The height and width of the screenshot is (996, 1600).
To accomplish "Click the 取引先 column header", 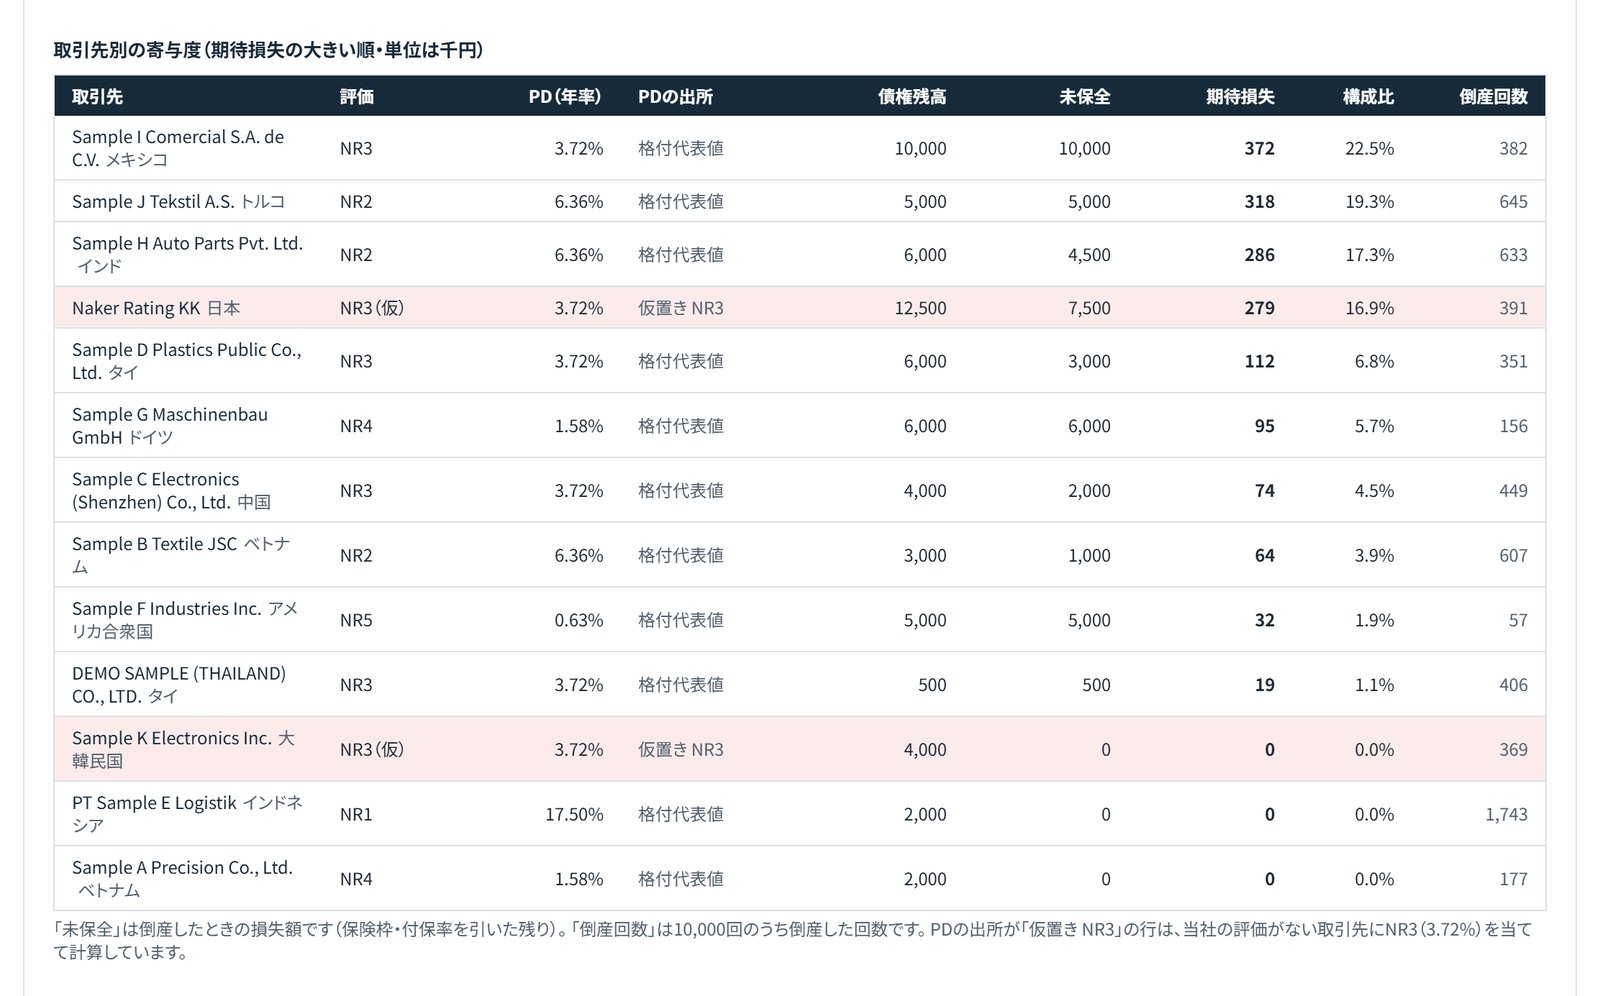I will (97, 97).
